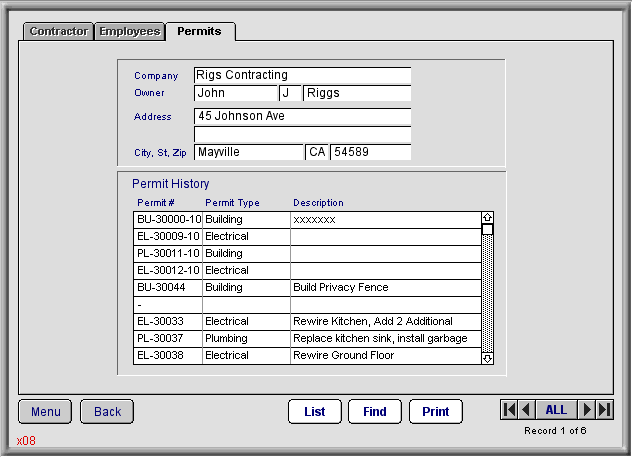The image size is (632, 457).
Task: Select permit EL-30012-10
Action: 168,270
